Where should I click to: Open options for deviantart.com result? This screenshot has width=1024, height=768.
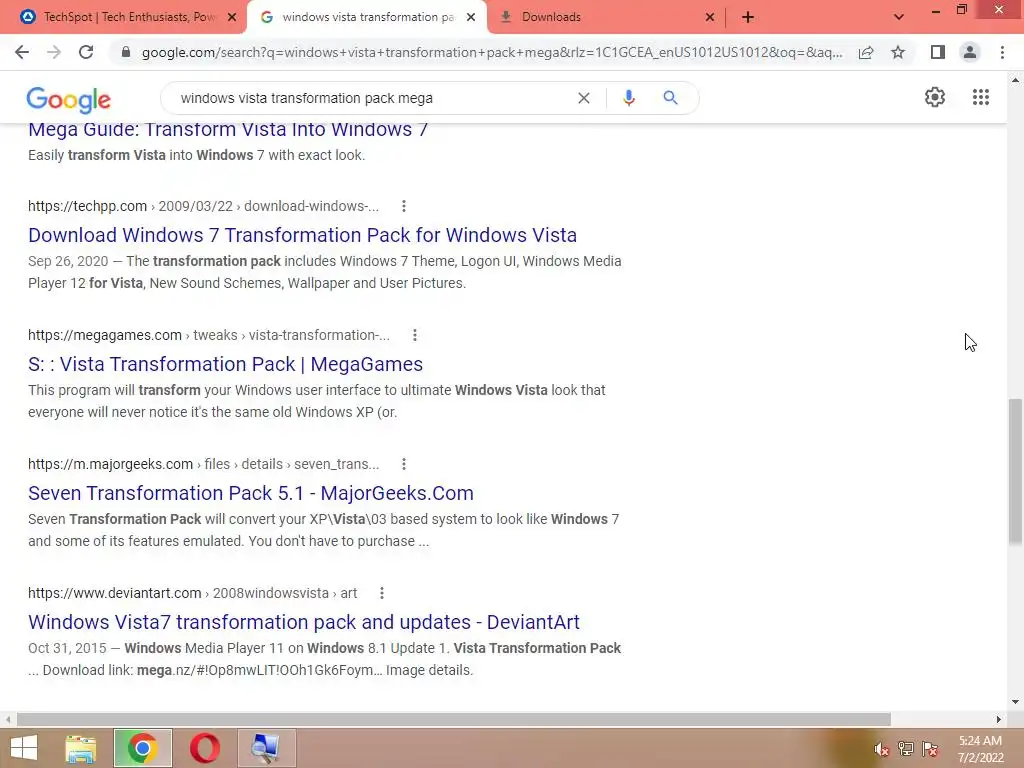pyautogui.click(x=381, y=593)
